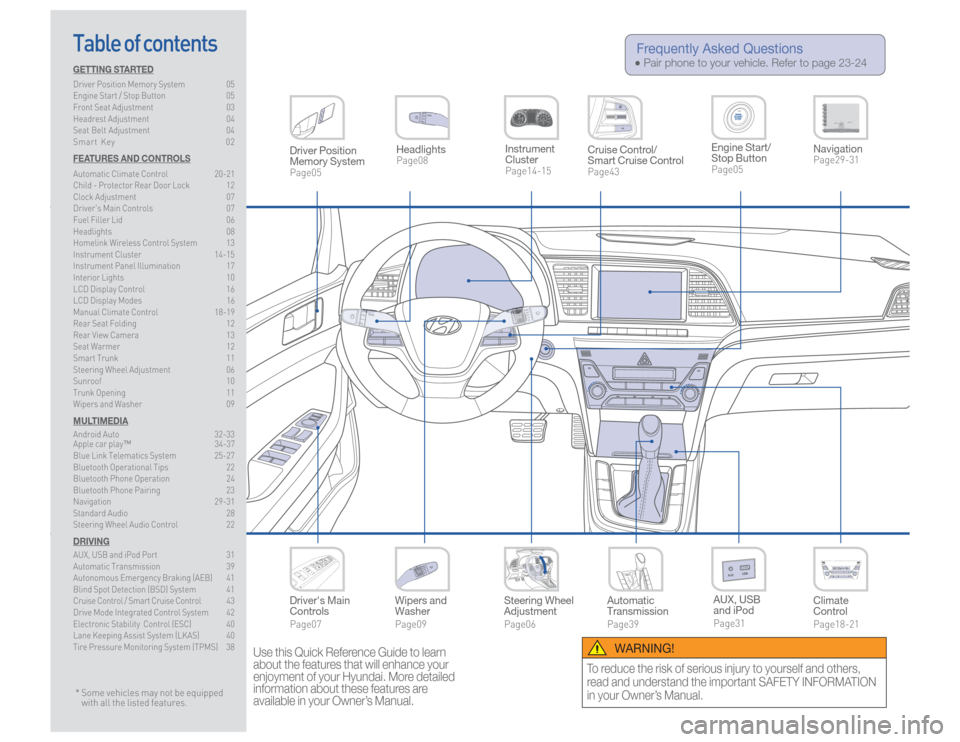Select 'Homelink Wireless Control System' entry
Image resolution: width=960 pixels, height=742 pixels.
pos(154,243)
